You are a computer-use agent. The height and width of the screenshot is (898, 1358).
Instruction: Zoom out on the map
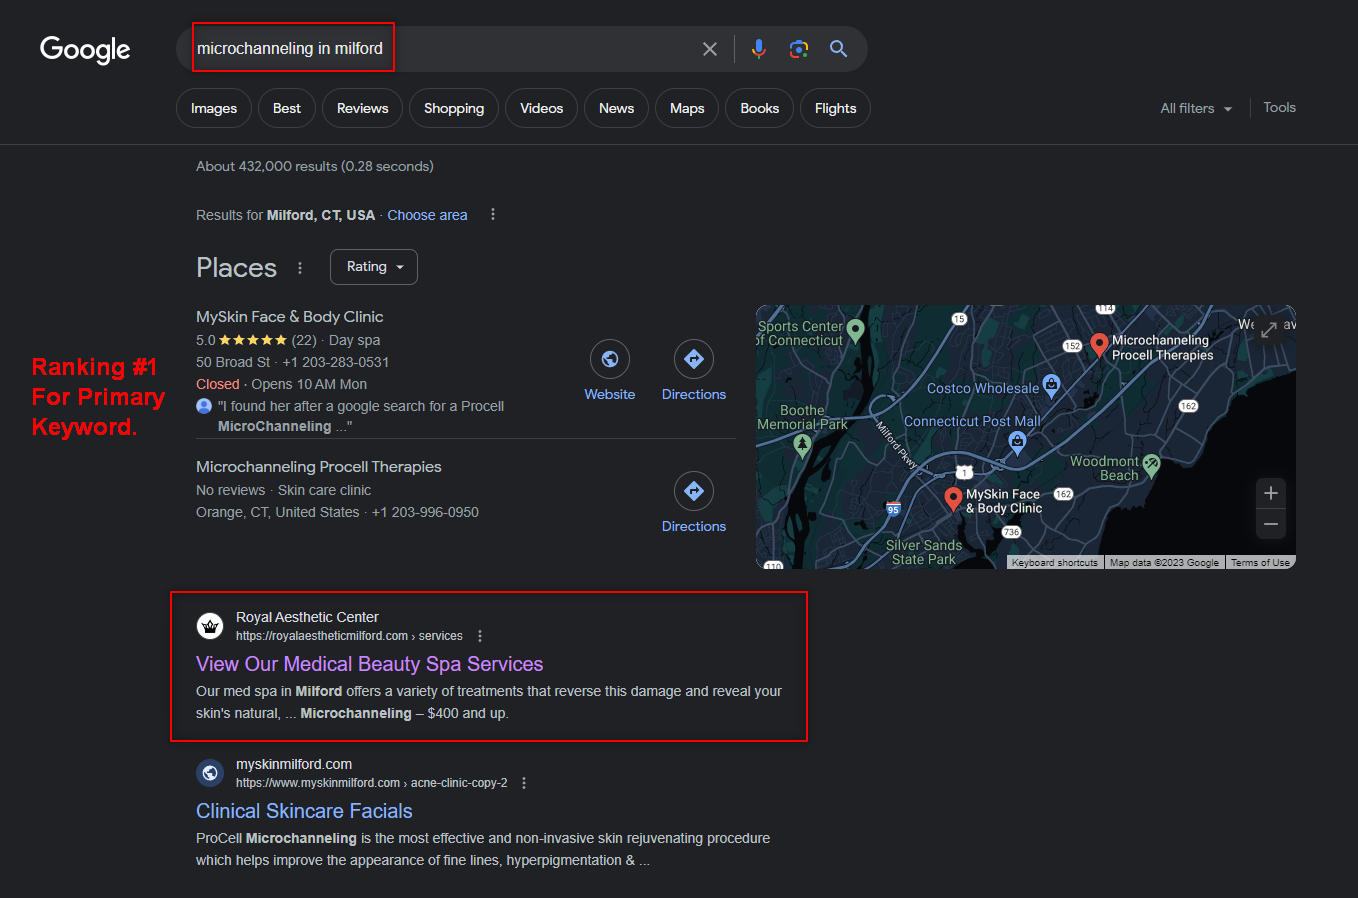click(x=1271, y=524)
